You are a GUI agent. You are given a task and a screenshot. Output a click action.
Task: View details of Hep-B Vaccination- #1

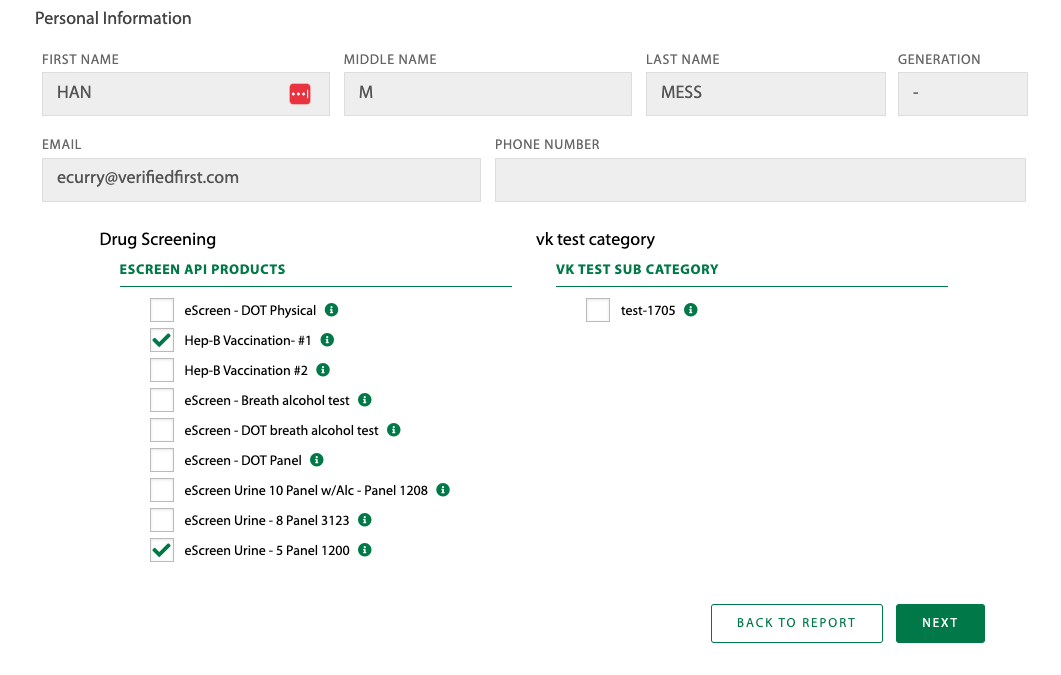pos(325,340)
